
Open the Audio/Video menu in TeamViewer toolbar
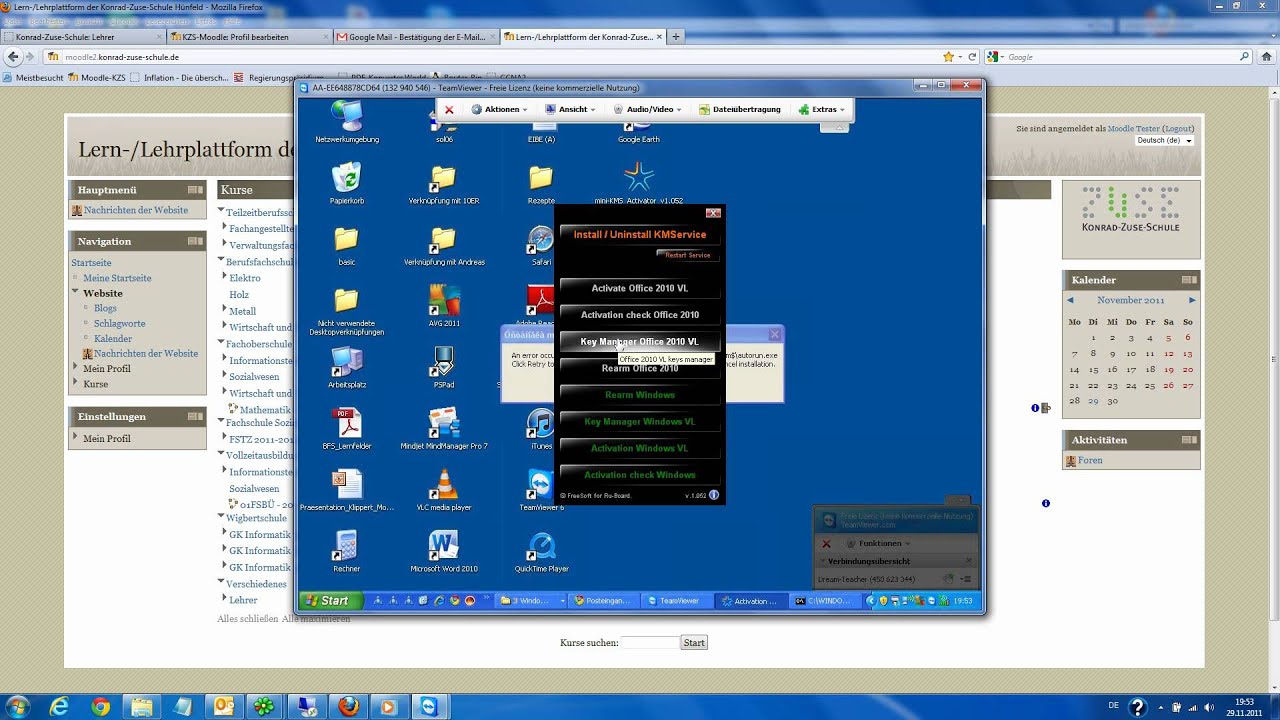coord(648,109)
